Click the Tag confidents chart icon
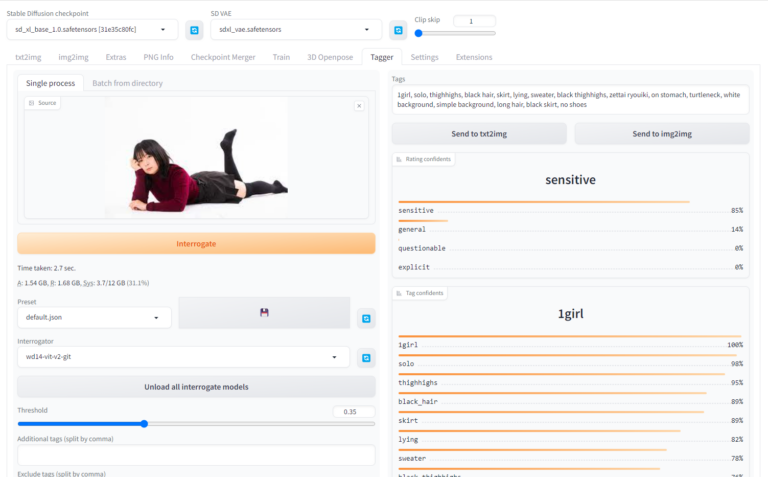This screenshot has height=477, width=768. (x=399, y=293)
